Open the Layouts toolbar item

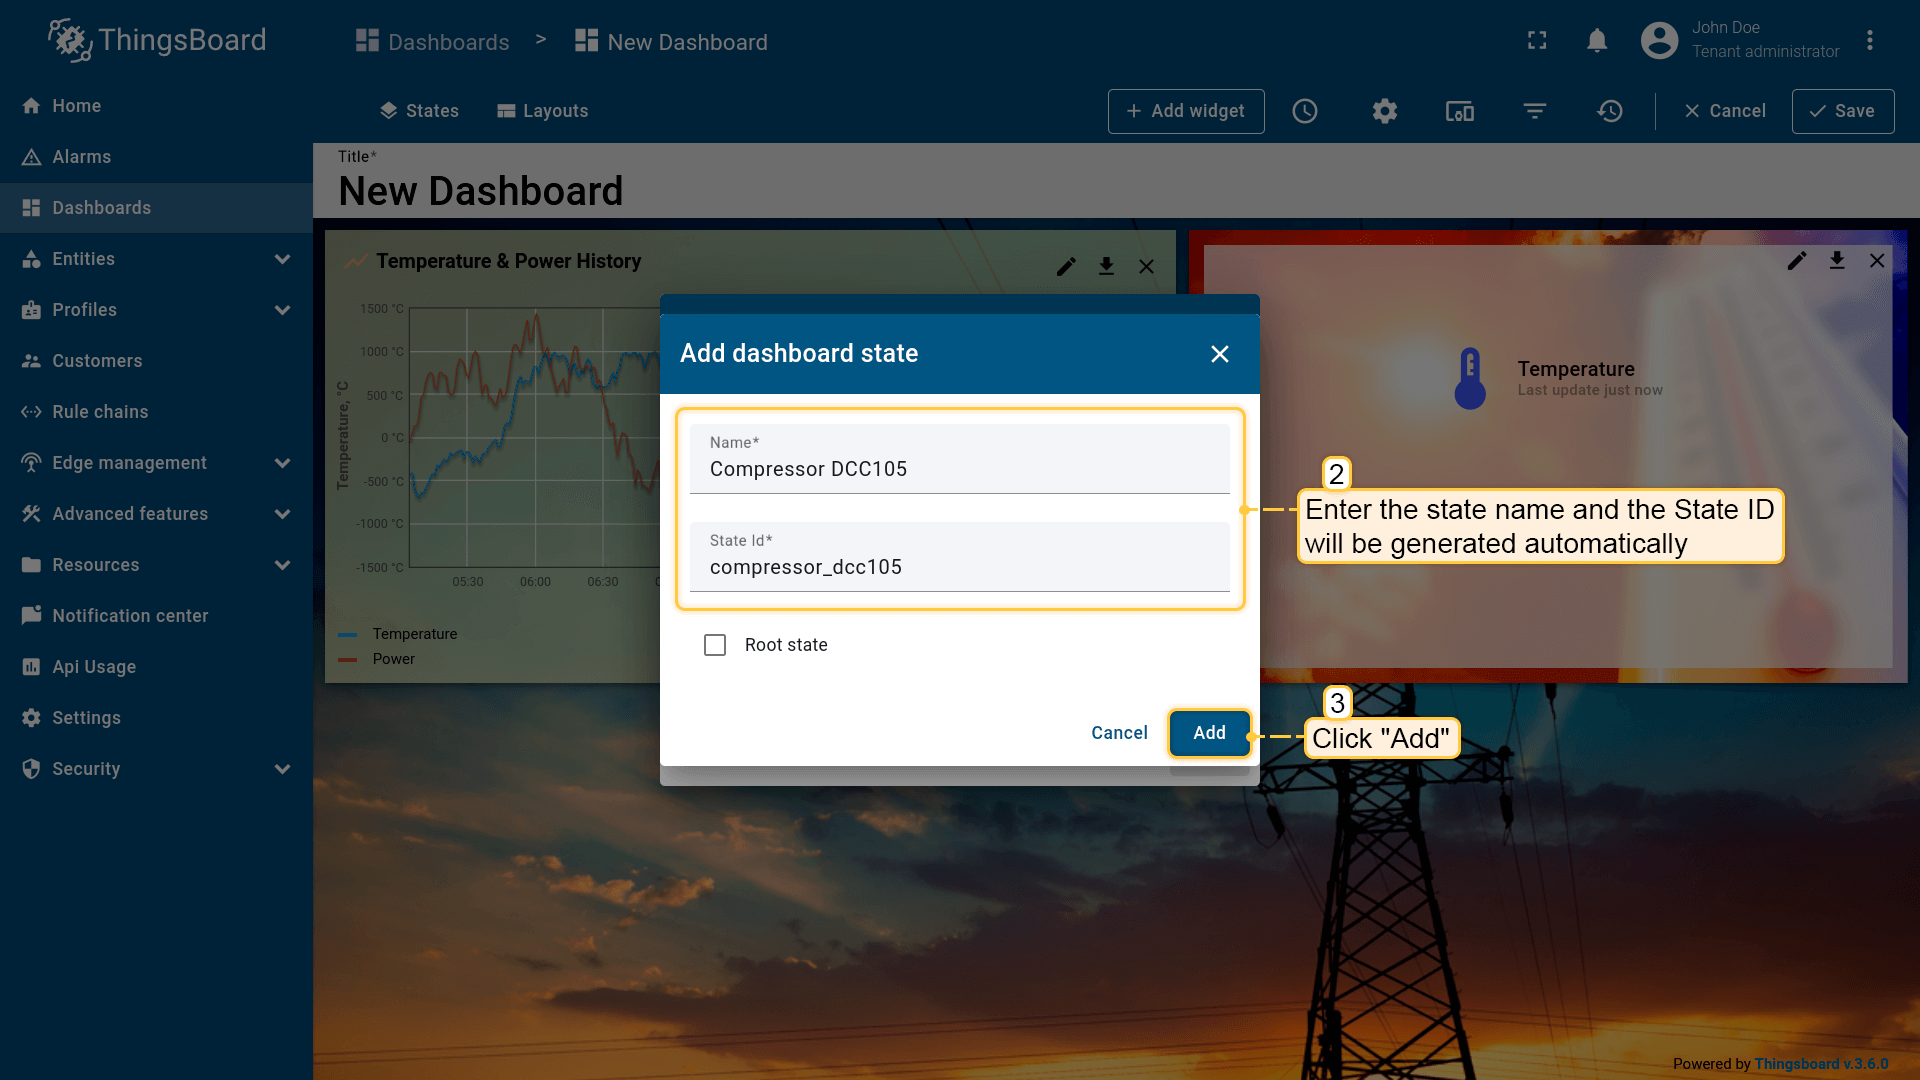(x=543, y=111)
